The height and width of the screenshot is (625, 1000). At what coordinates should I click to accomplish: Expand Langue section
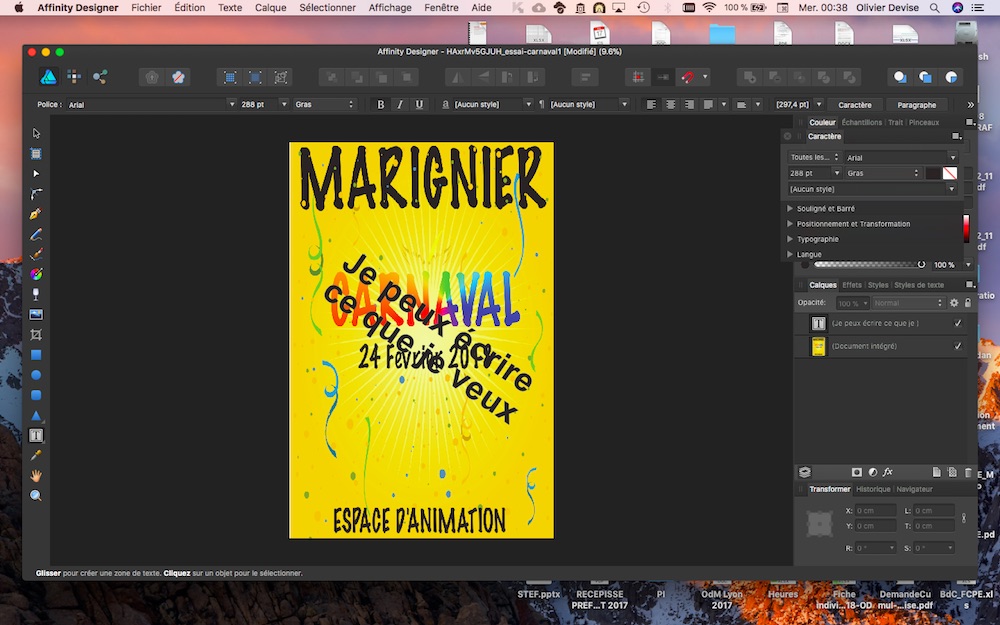[790, 254]
